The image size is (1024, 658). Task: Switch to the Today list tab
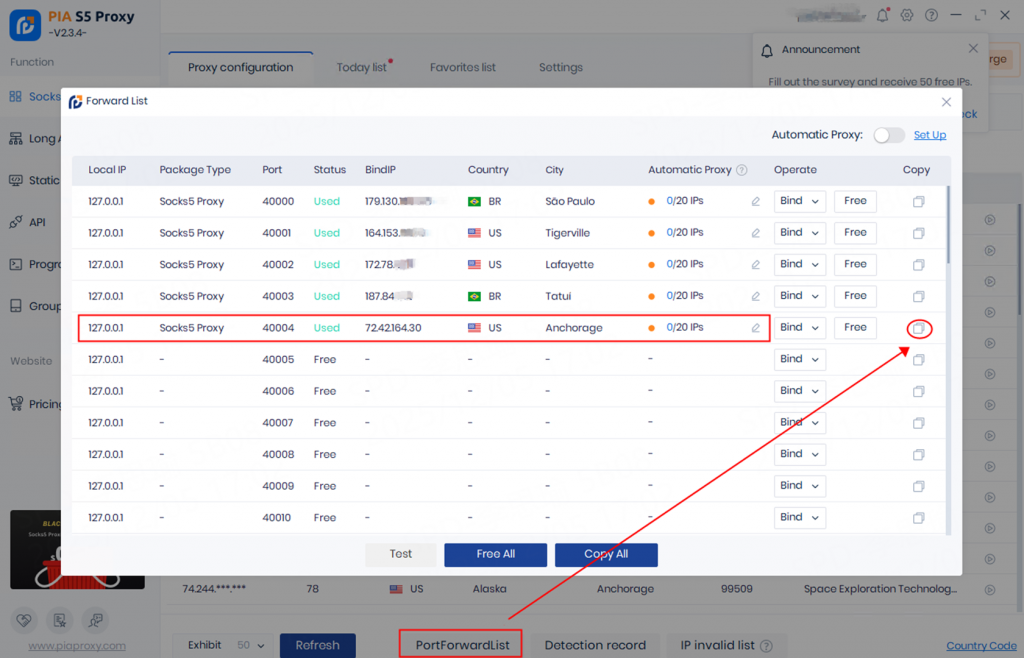[361, 68]
